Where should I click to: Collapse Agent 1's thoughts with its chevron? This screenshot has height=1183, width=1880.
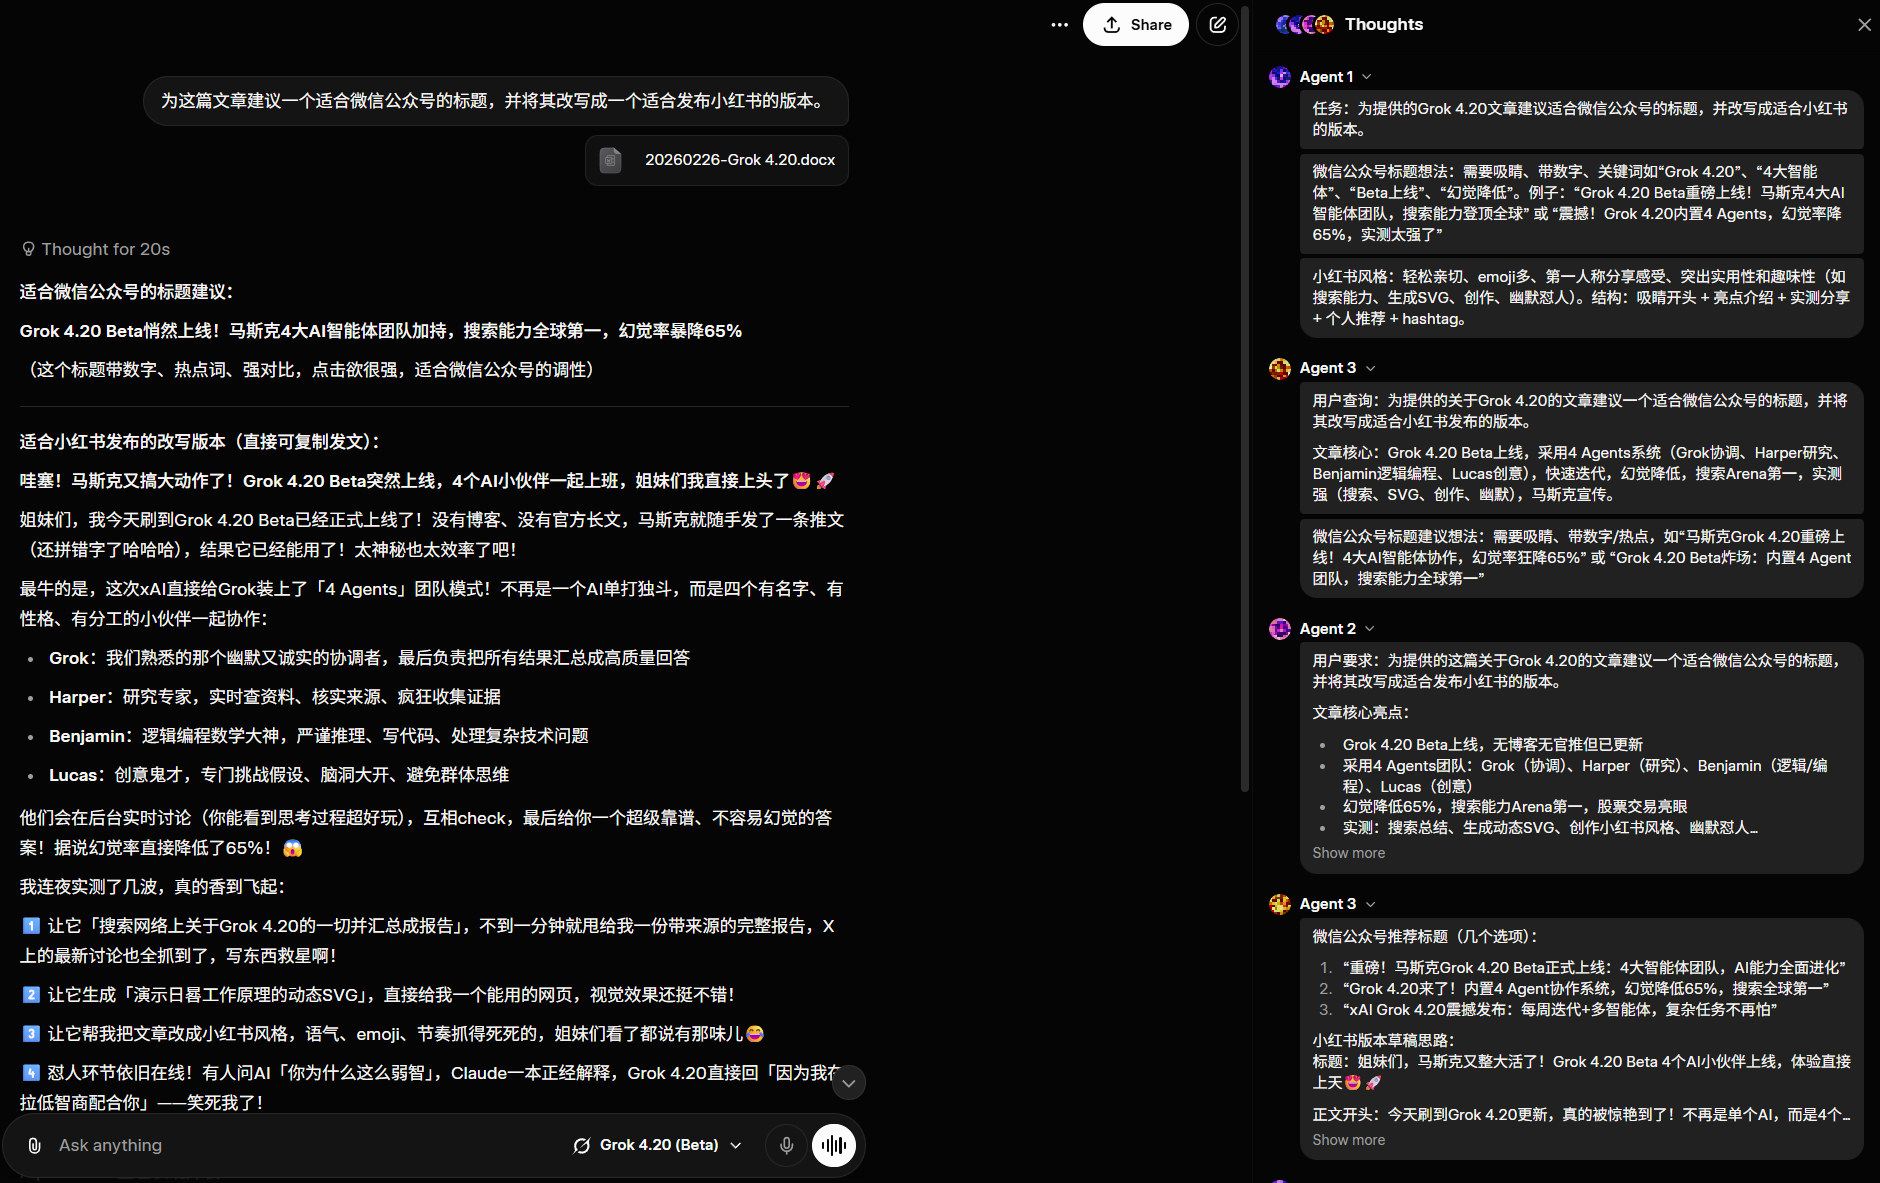1367,77
